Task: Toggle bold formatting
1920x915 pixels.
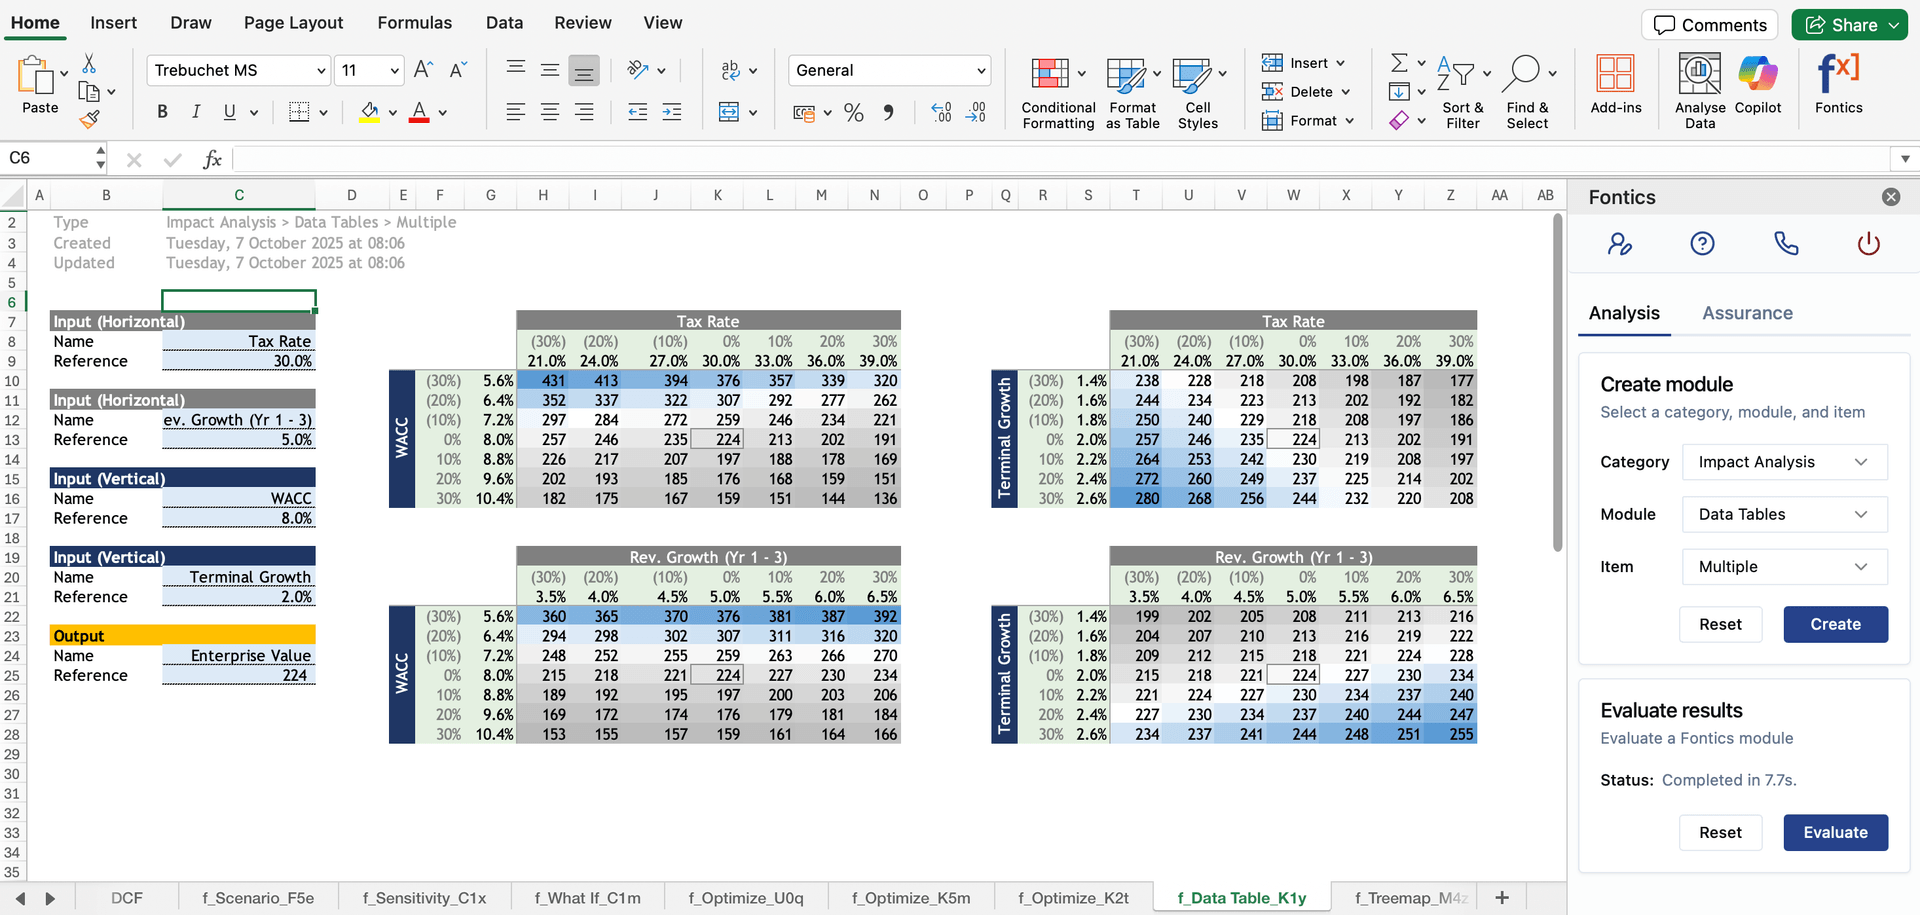Action: [162, 111]
